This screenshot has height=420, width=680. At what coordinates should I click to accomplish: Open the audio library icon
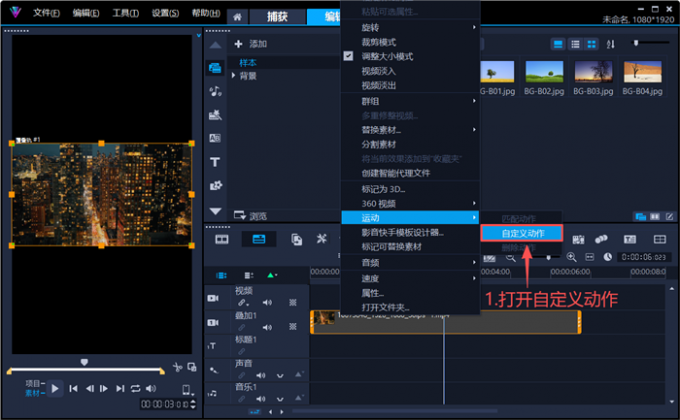215,91
